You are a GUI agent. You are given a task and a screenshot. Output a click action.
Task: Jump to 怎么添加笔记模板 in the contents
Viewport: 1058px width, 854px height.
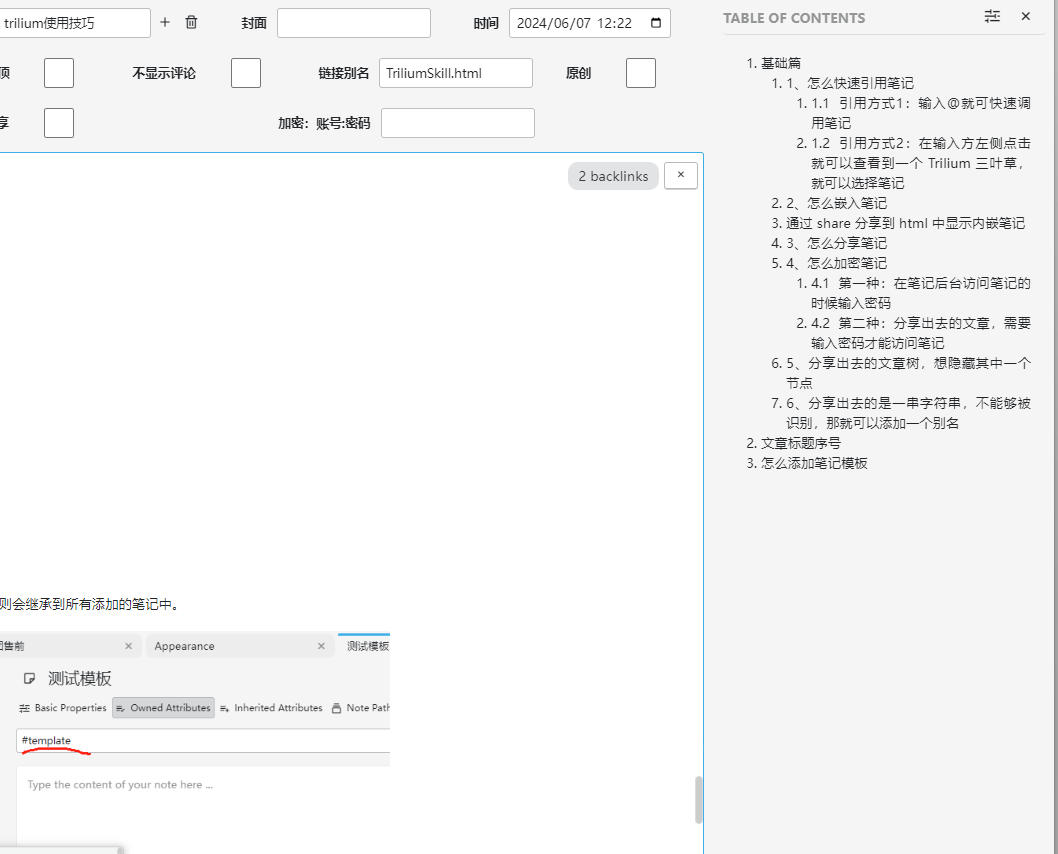(x=814, y=463)
